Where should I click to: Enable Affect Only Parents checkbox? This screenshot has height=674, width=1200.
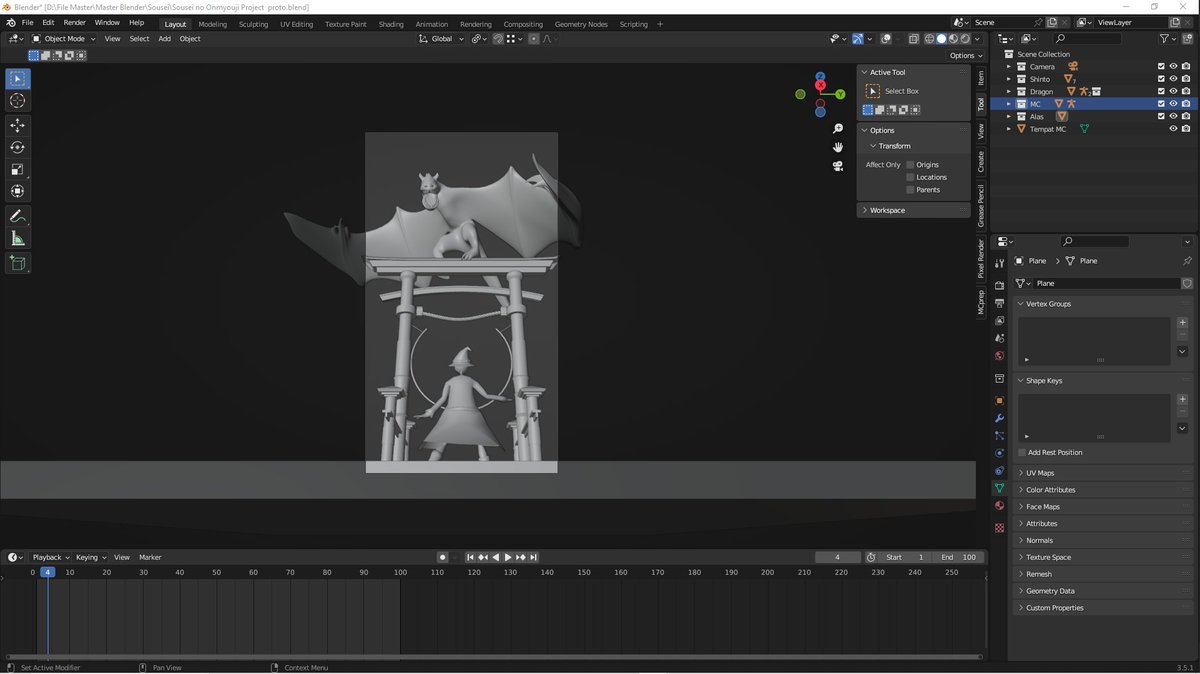pyautogui.click(x=910, y=189)
